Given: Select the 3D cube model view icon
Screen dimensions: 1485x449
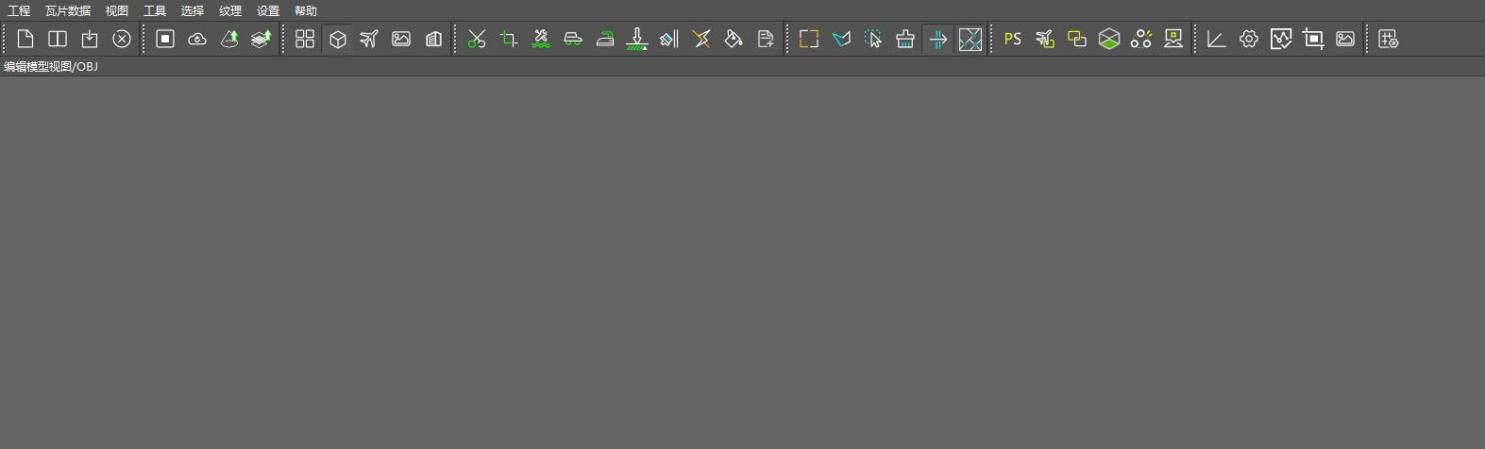Looking at the screenshot, I should coord(337,39).
